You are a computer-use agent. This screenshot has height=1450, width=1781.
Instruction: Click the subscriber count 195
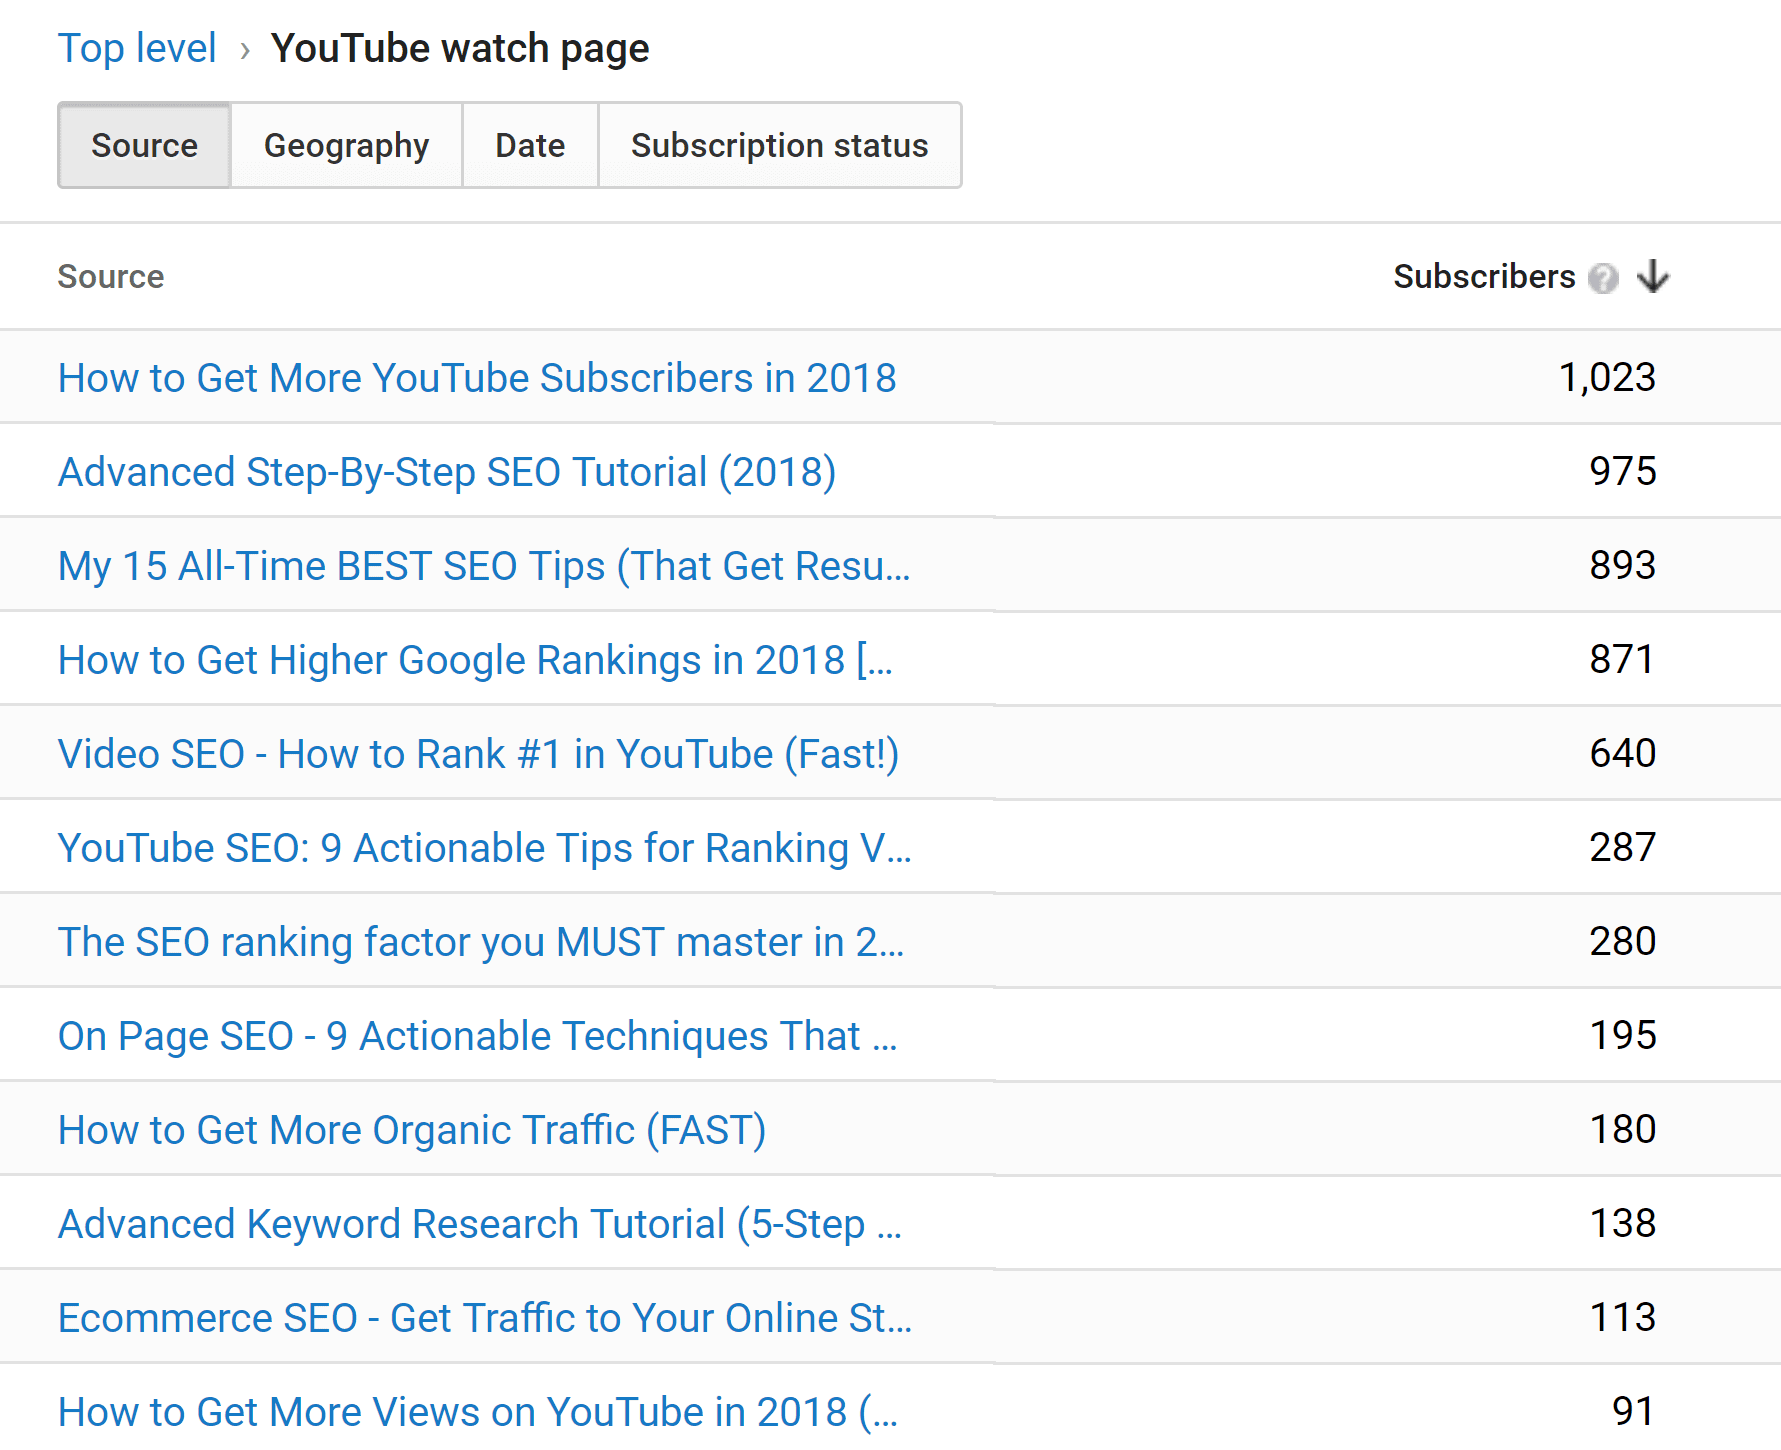(x=1623, y=1036)
